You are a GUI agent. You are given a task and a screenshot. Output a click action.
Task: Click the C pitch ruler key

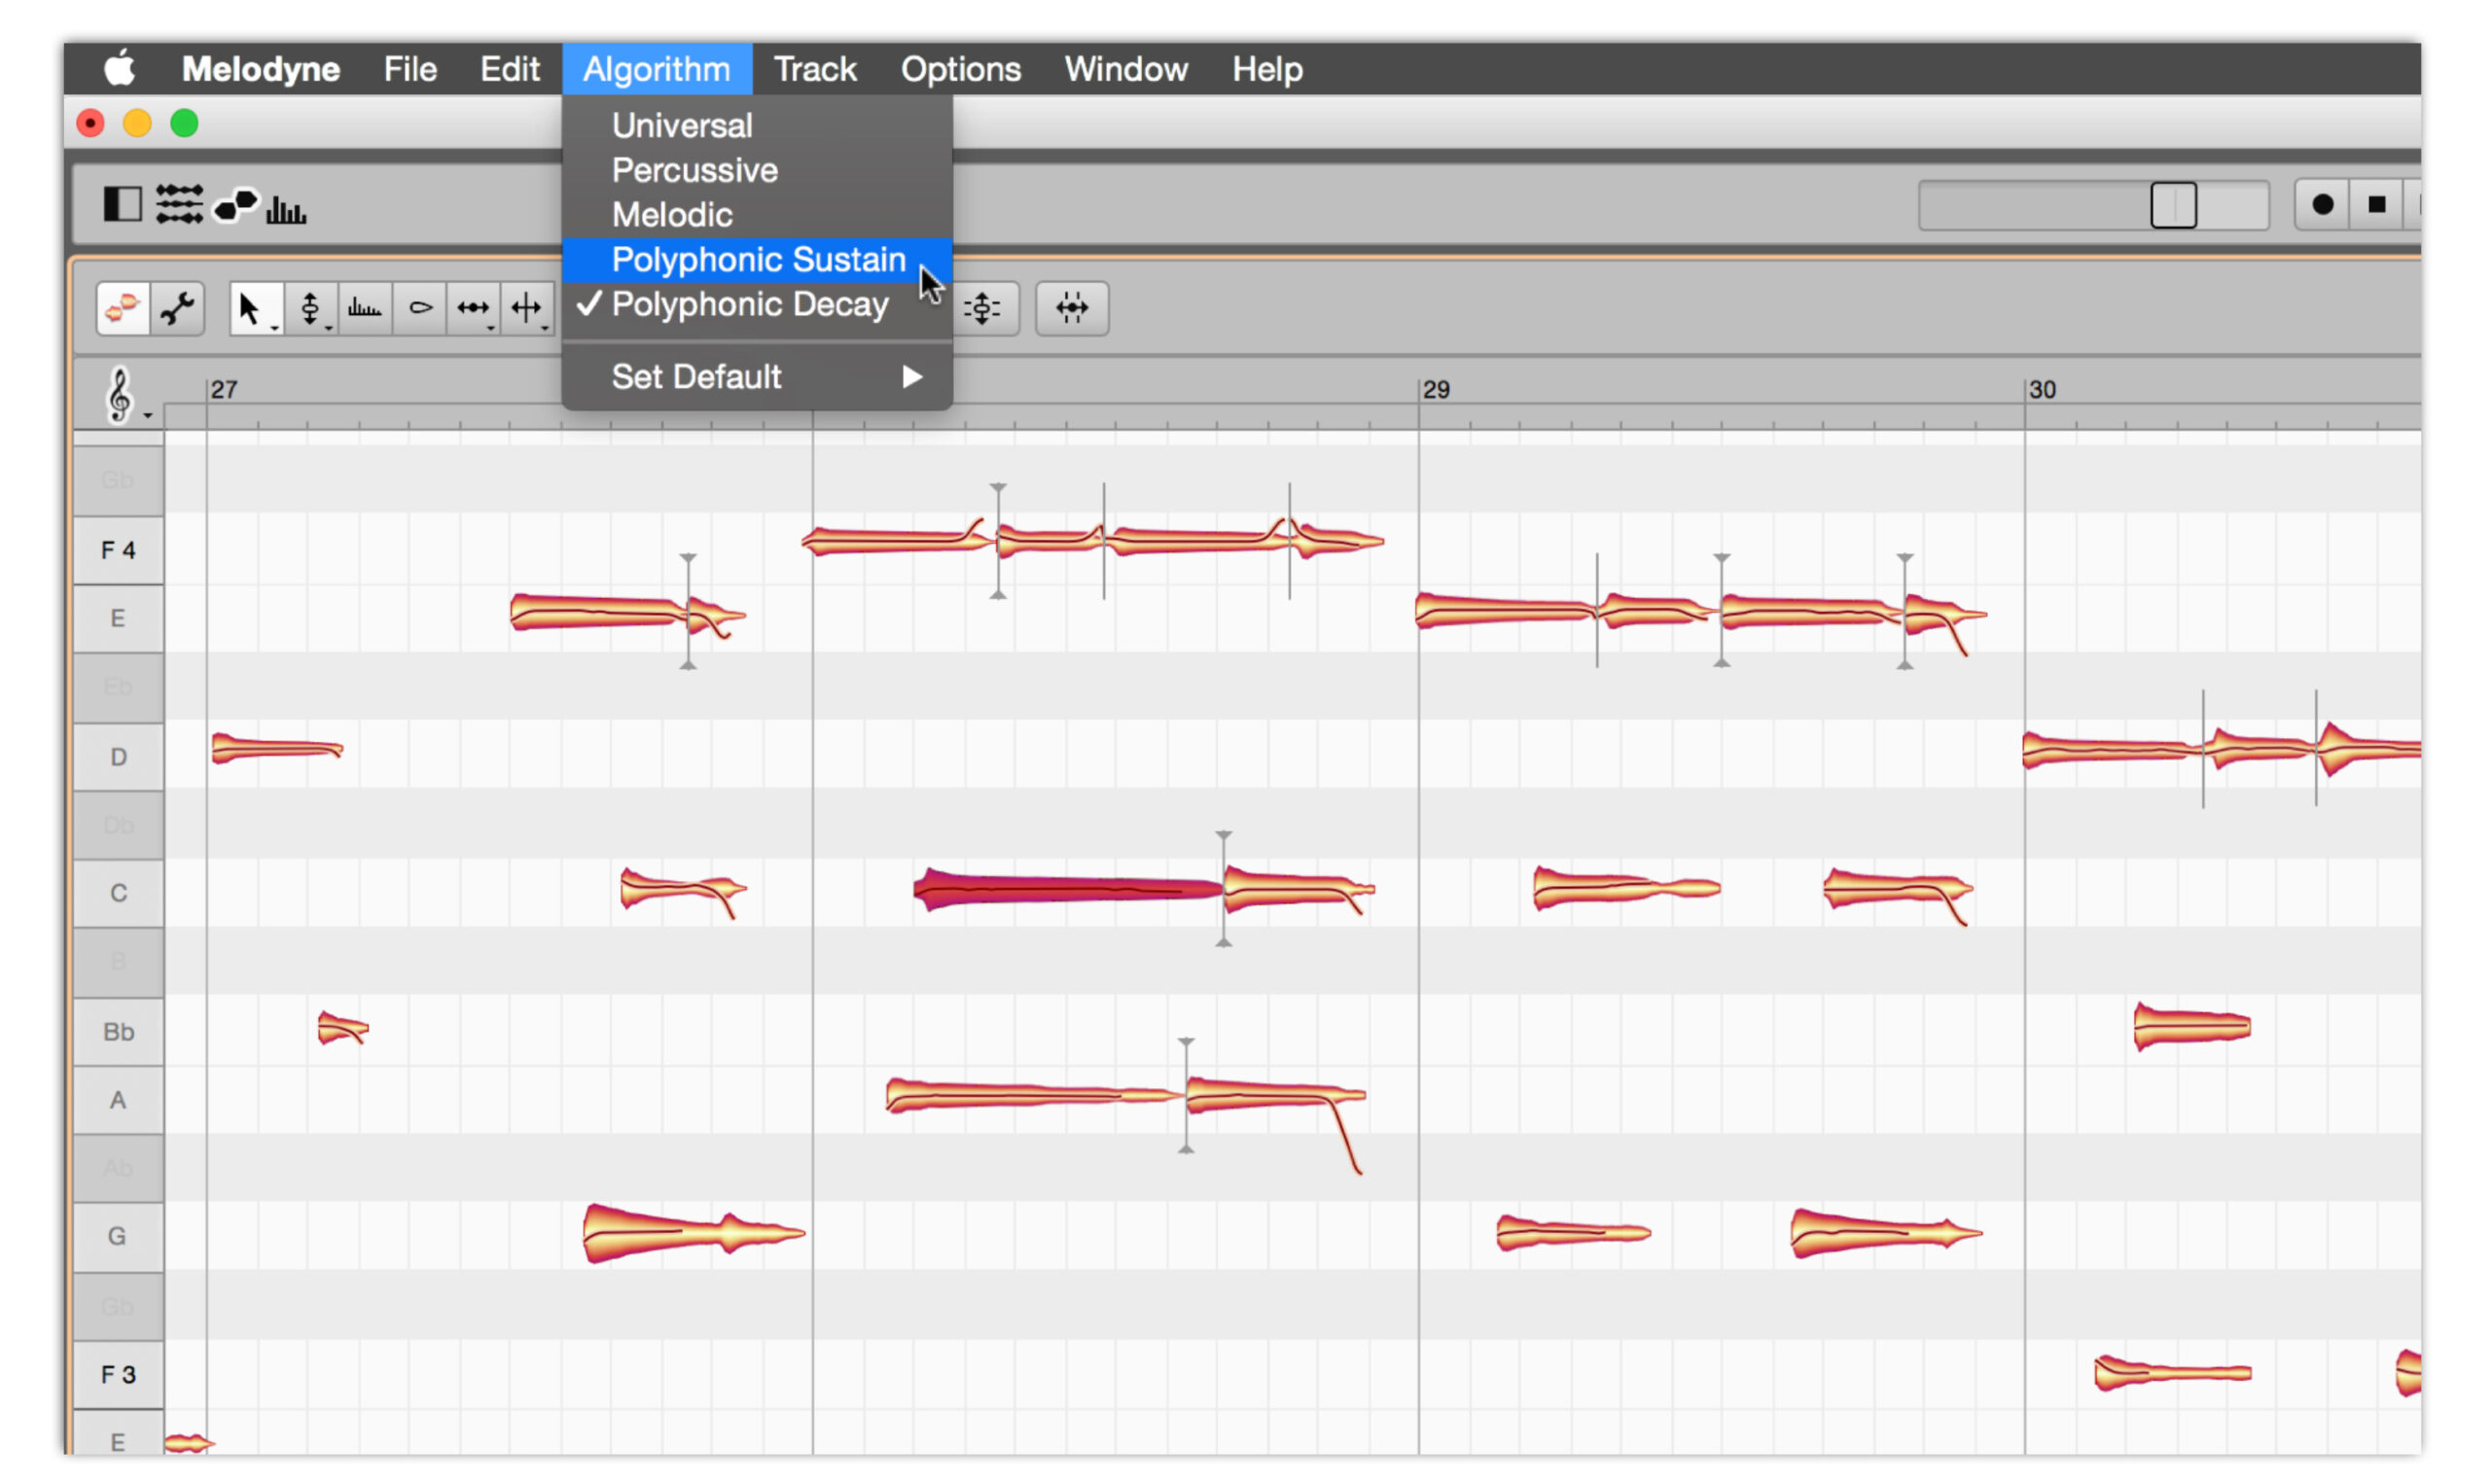(118, 893)
